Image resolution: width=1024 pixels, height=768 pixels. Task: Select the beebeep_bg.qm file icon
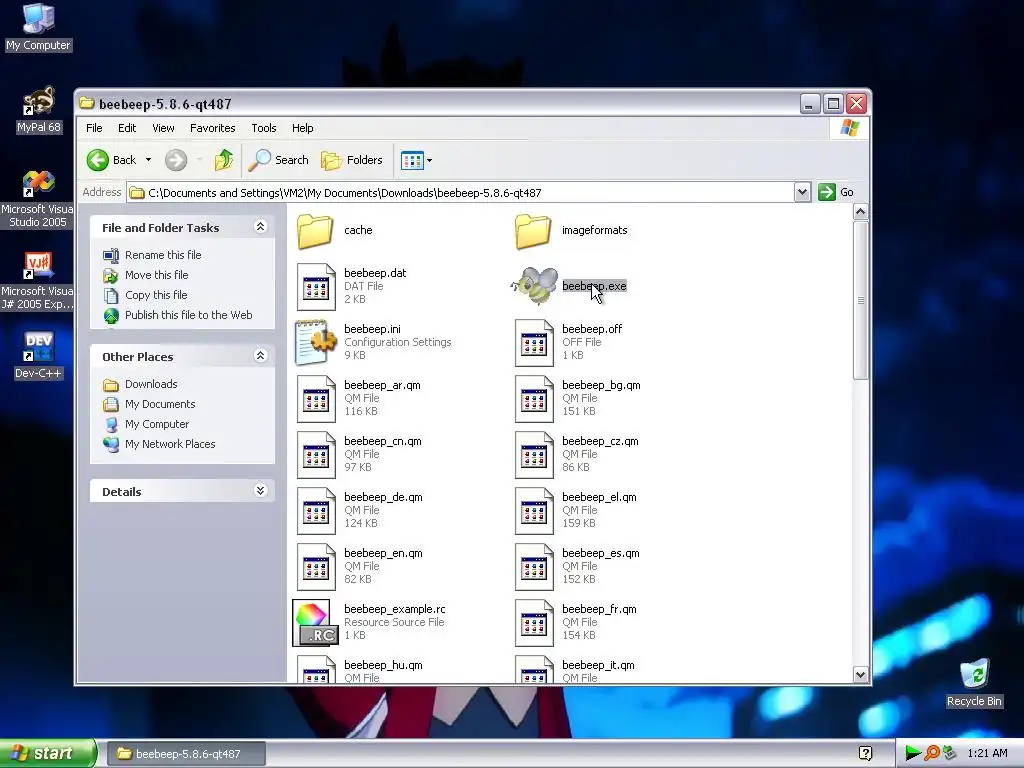[534, 398]
